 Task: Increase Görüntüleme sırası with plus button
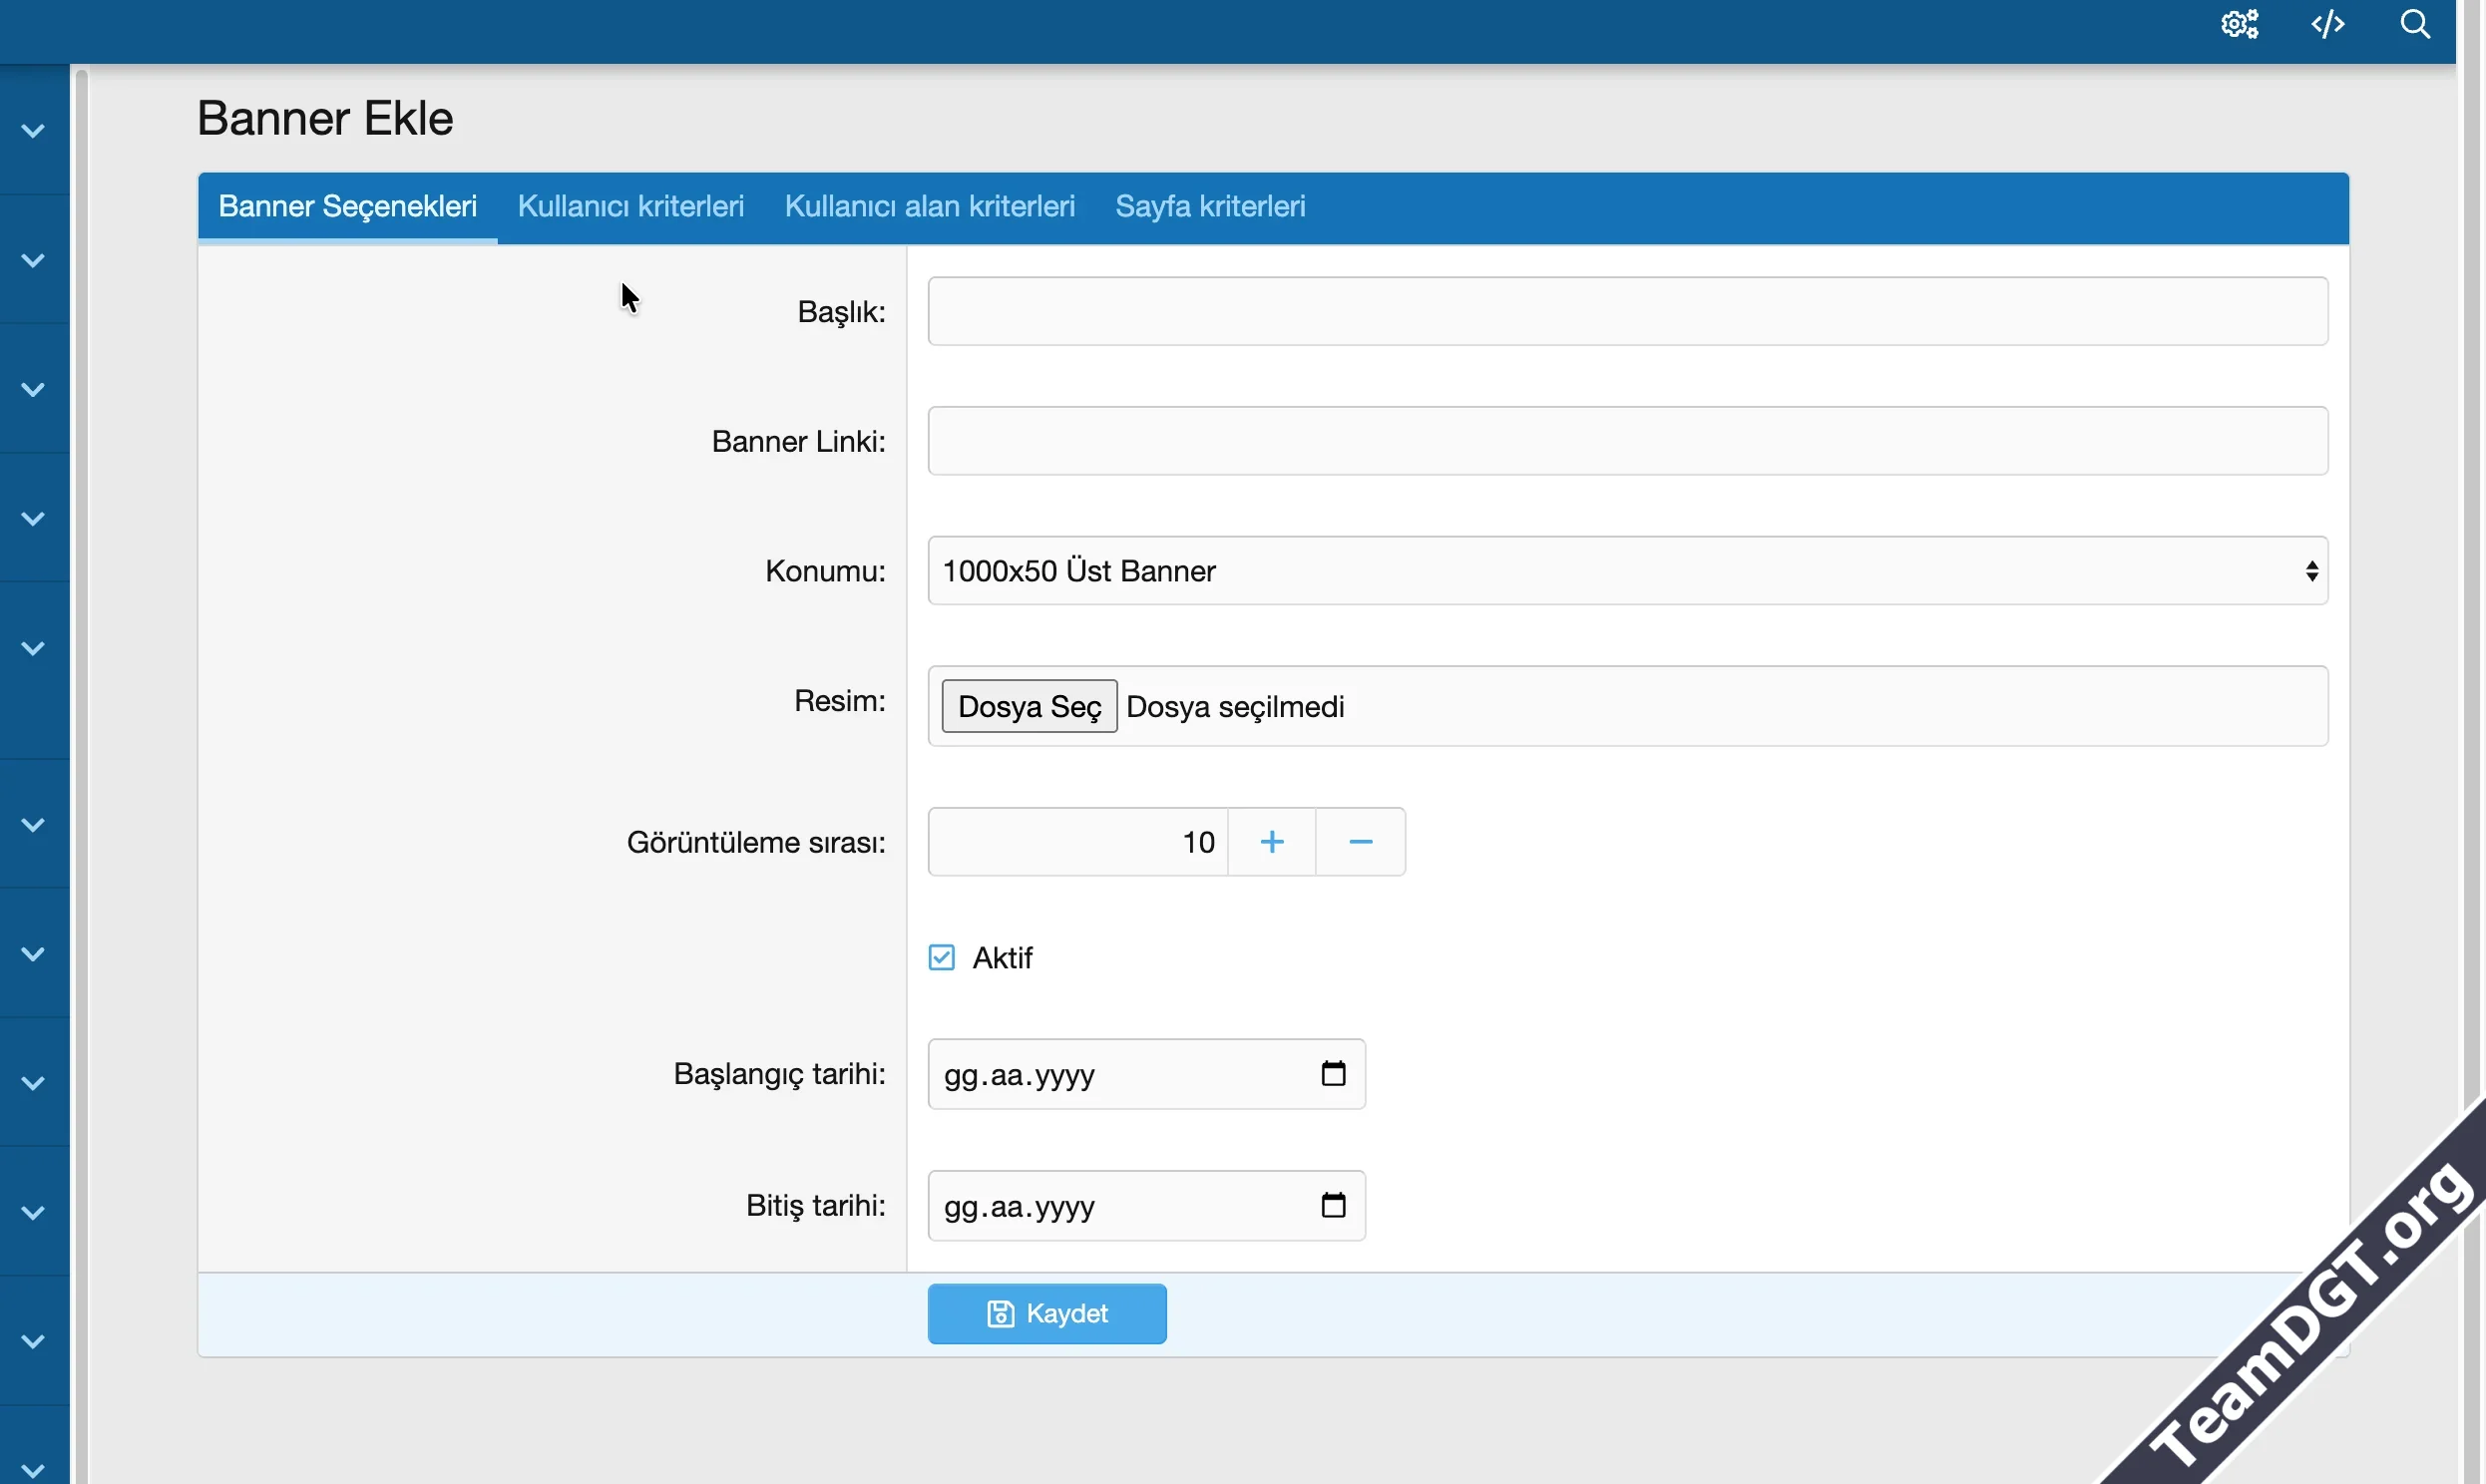pyautogui.click(x=1271, y=842)
